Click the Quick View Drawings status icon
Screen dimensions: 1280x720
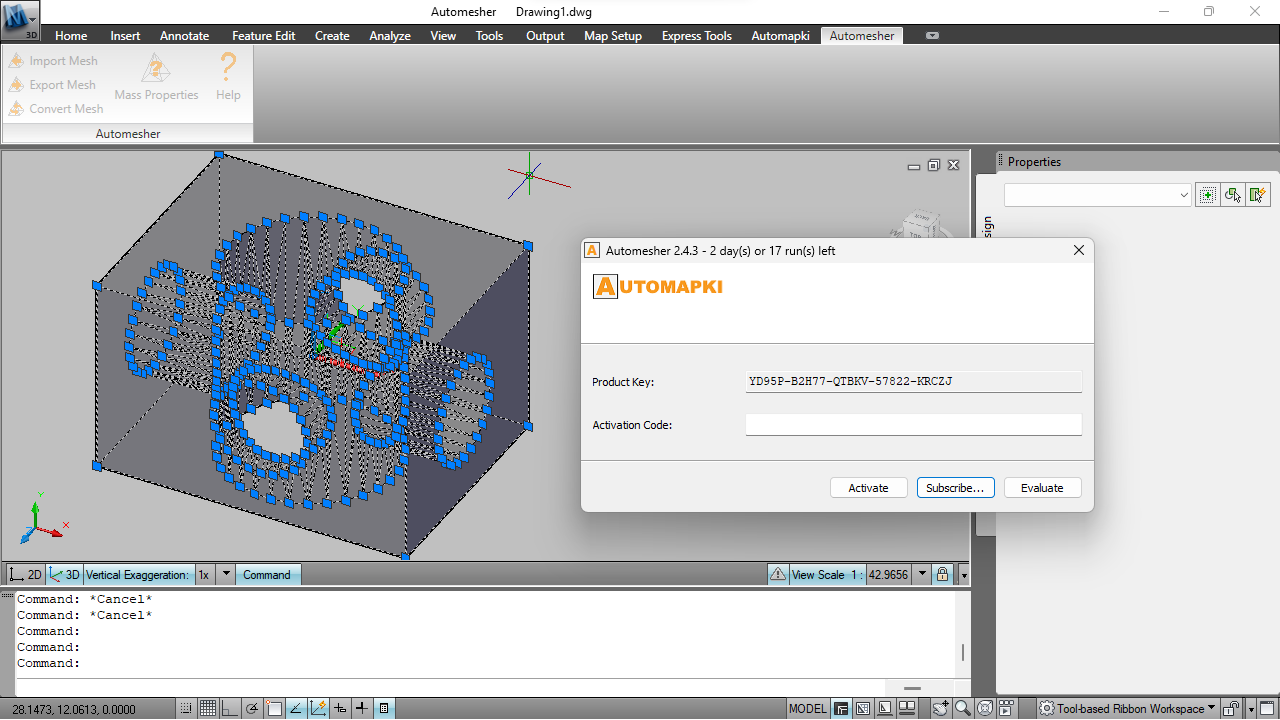pyautogui.click(x=906, y=709)
